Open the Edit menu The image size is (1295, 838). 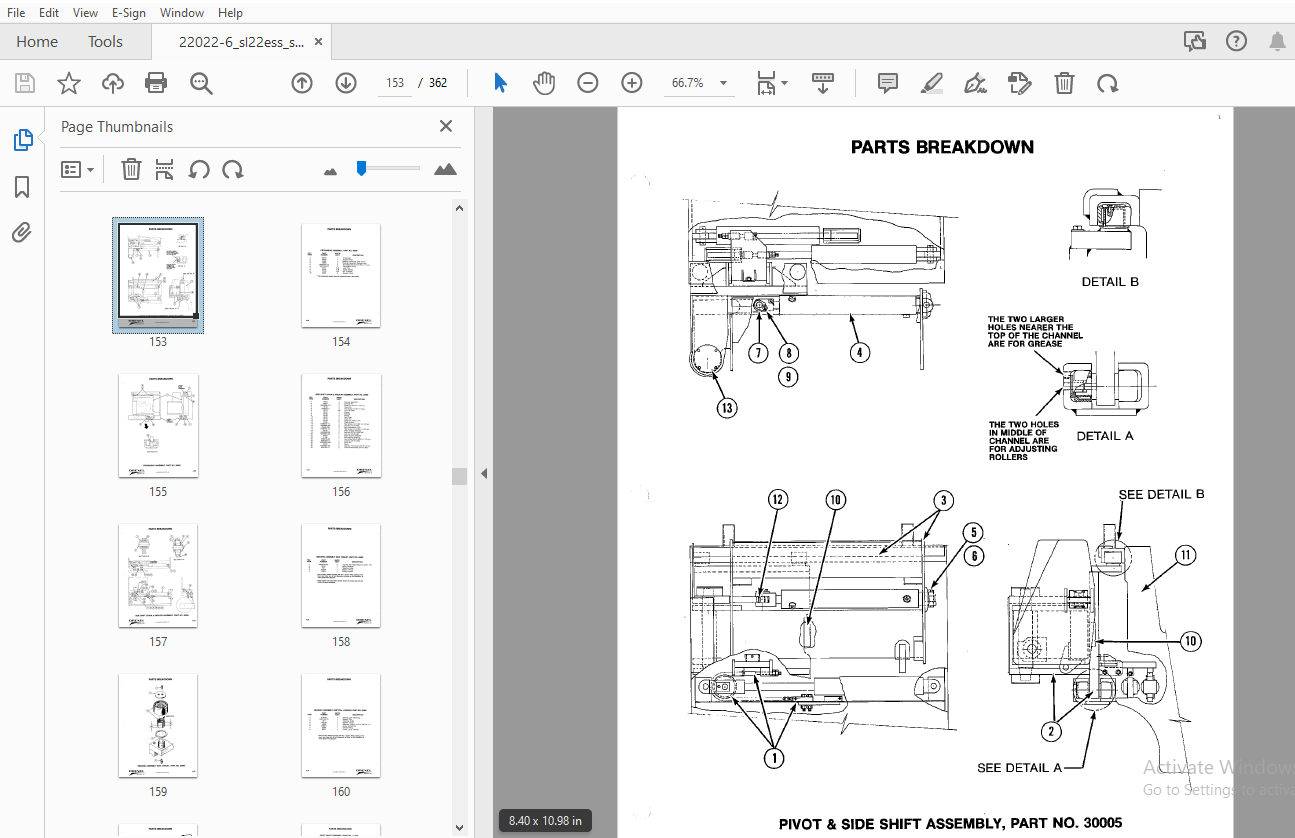tap(49, 13)
